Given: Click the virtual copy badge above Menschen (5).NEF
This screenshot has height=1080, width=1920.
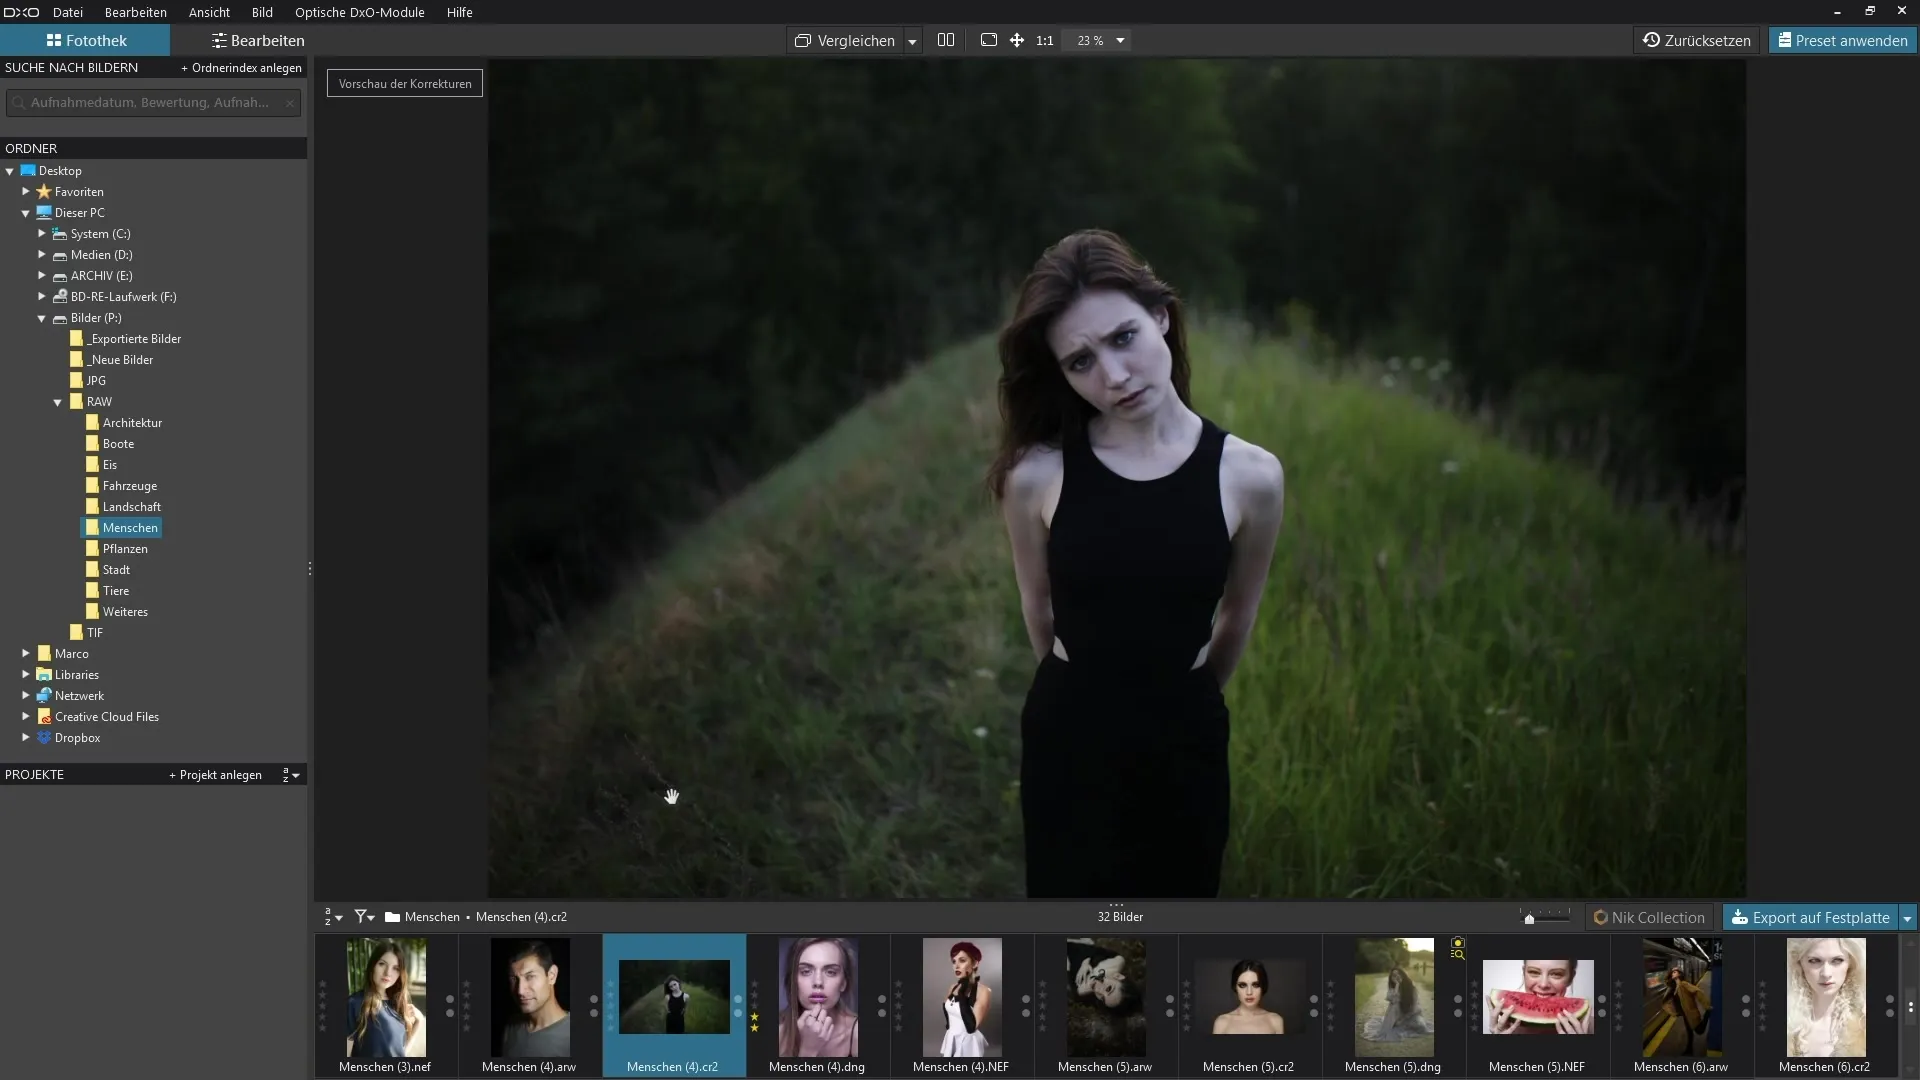Looking at the screenshot, I should pyautogui.click(x=1458, y=948).
